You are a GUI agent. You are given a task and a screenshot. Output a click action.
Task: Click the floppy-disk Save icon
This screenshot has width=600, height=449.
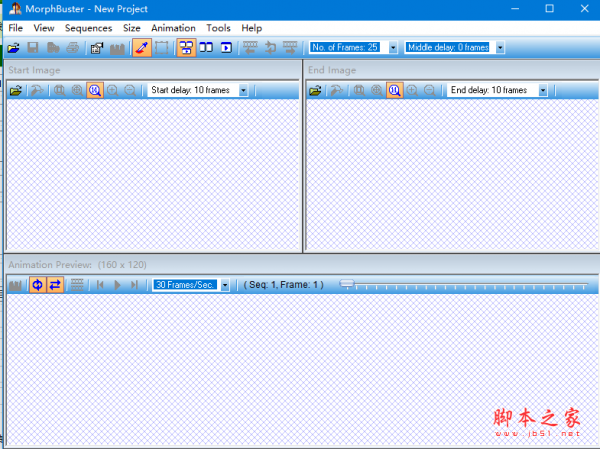(33, 48)
